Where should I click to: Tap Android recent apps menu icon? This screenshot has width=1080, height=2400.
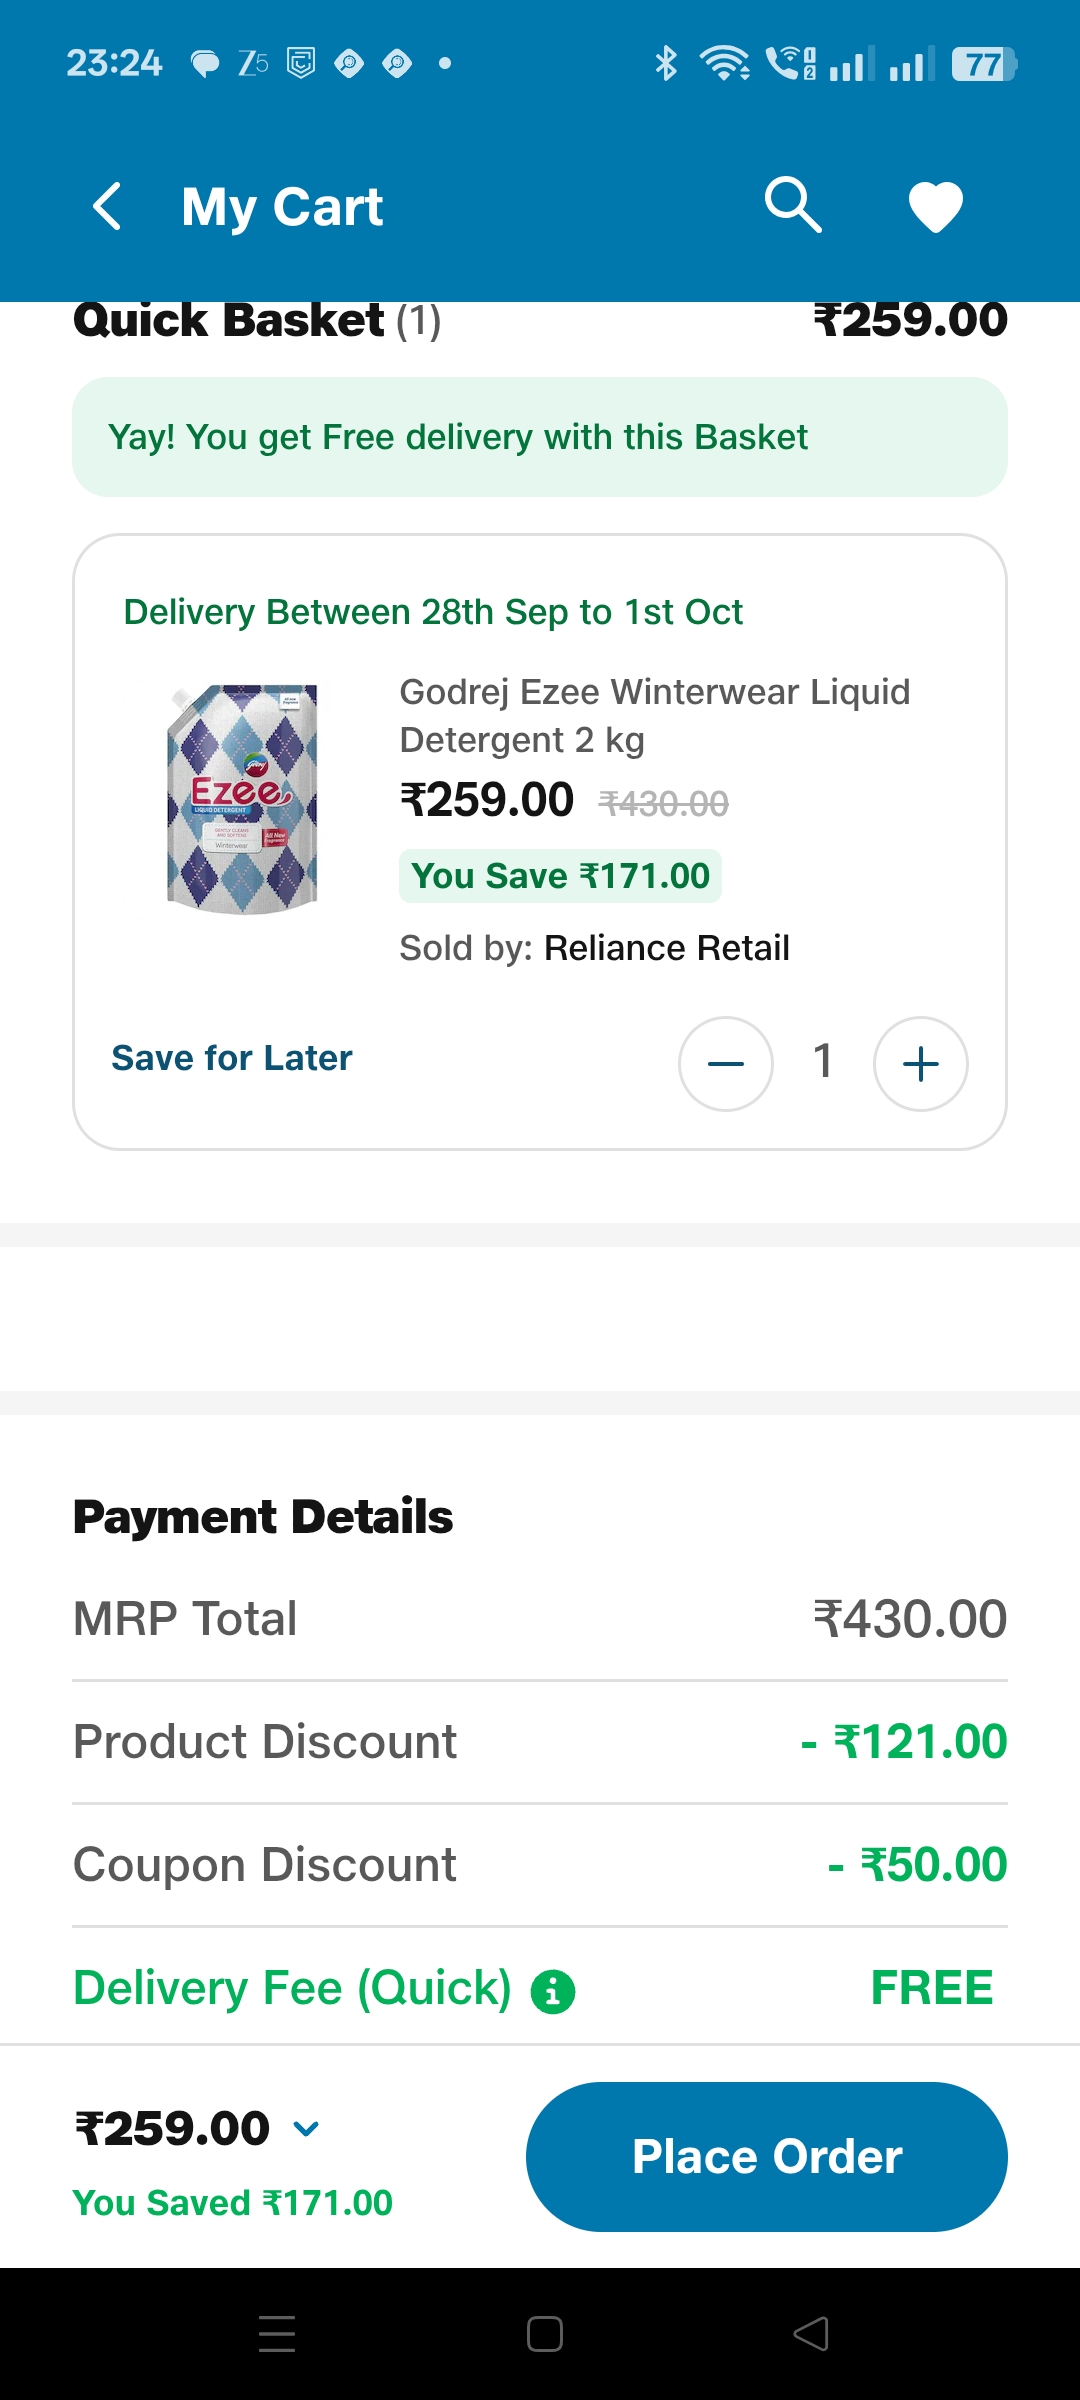277,2334
